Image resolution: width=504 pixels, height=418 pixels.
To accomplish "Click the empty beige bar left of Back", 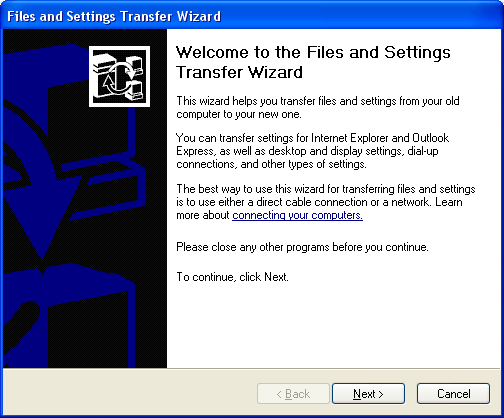I will click(x=130, y=393).
